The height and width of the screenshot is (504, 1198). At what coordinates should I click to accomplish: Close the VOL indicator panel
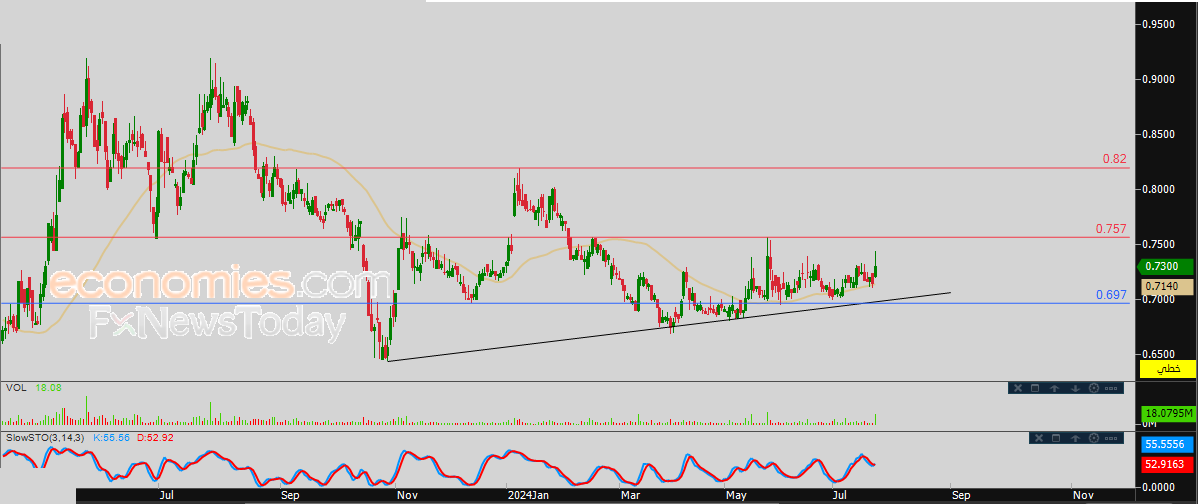pos(1018,388)
